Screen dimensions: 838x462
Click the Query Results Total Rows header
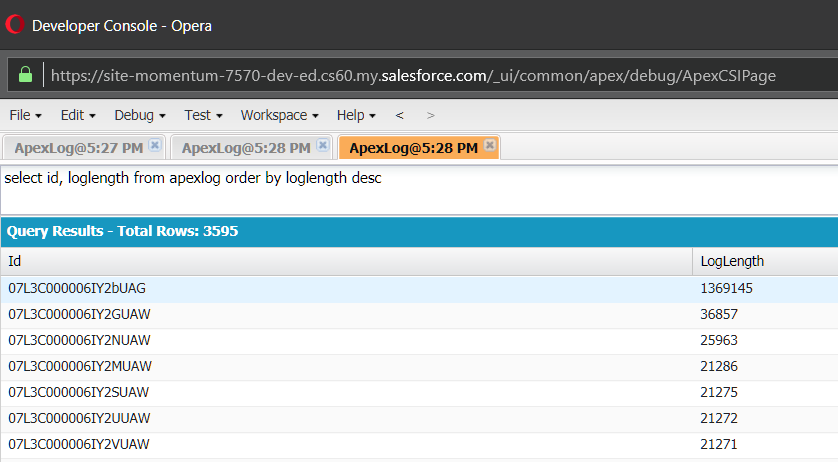pos(122,231)
